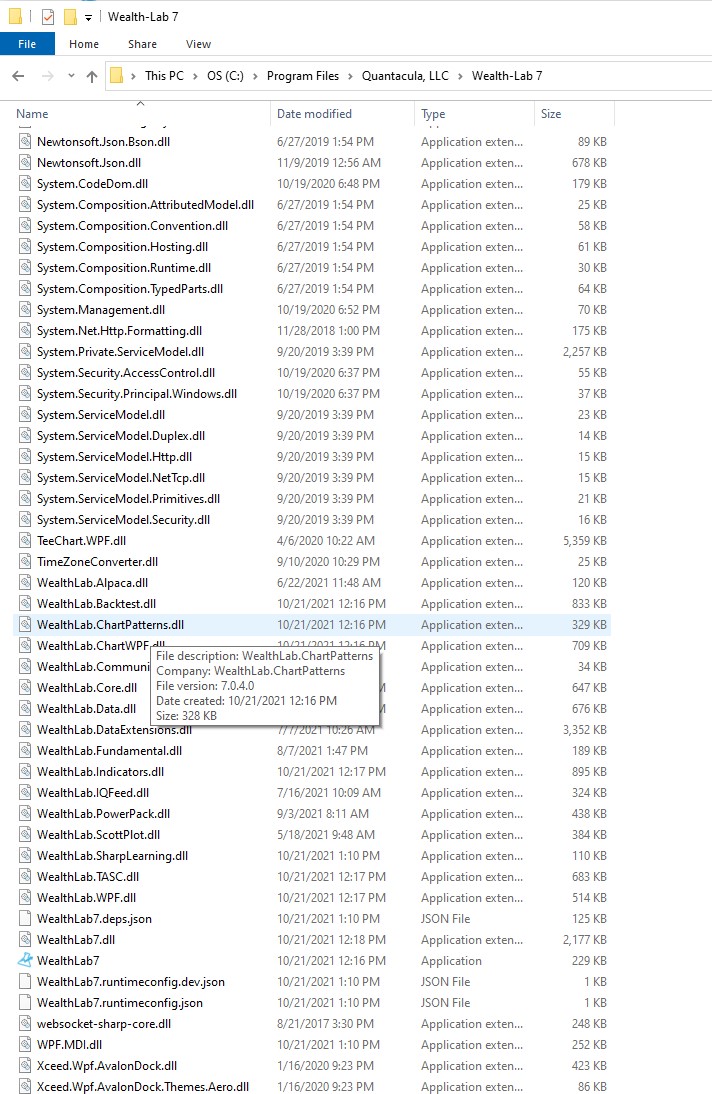Image resolution: width=712 pixels, height=1094 pixels.
Task: Click the Properties checkmark icon in title bar
Action: pos(47,17)
